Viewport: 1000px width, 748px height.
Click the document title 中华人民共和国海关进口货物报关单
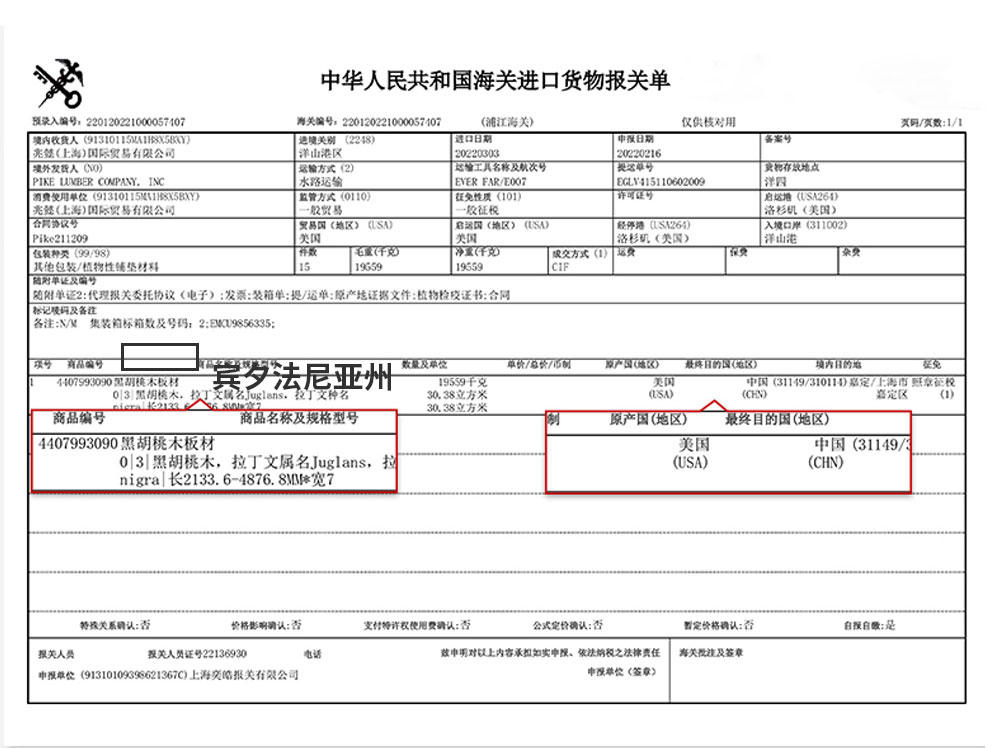[x=495, y=81]
